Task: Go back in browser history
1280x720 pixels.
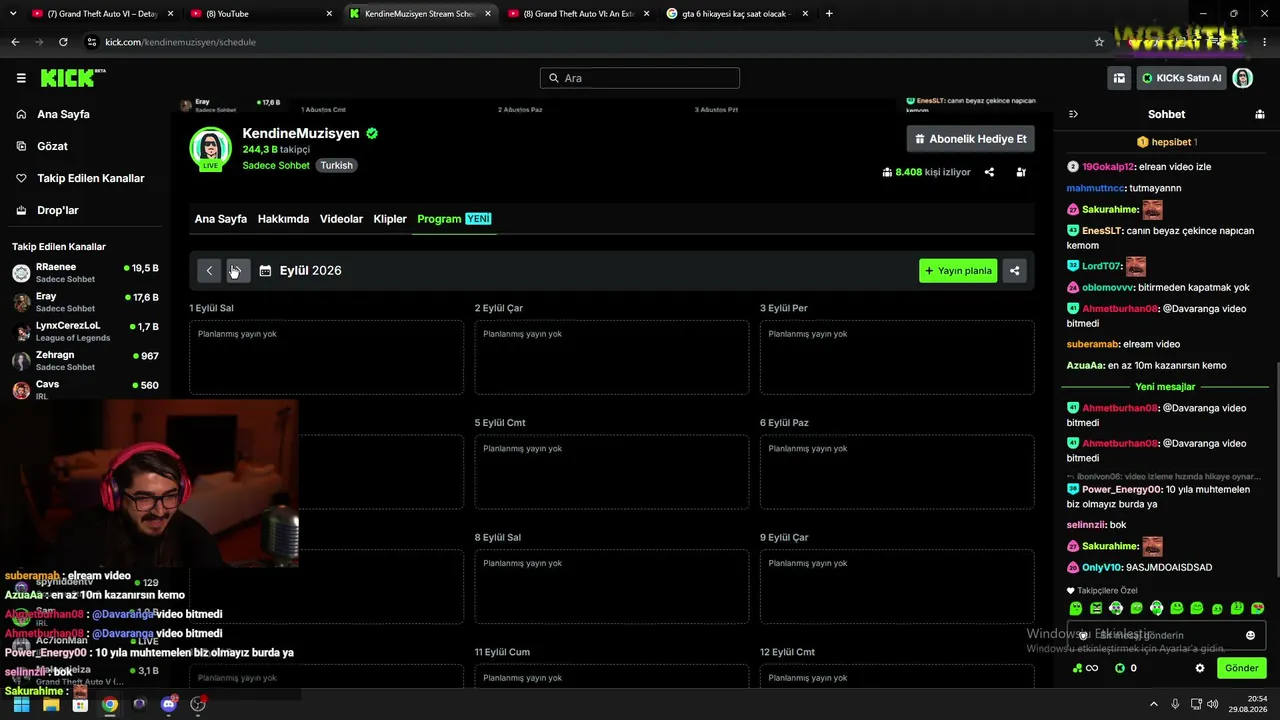Action: pos(15,42)
